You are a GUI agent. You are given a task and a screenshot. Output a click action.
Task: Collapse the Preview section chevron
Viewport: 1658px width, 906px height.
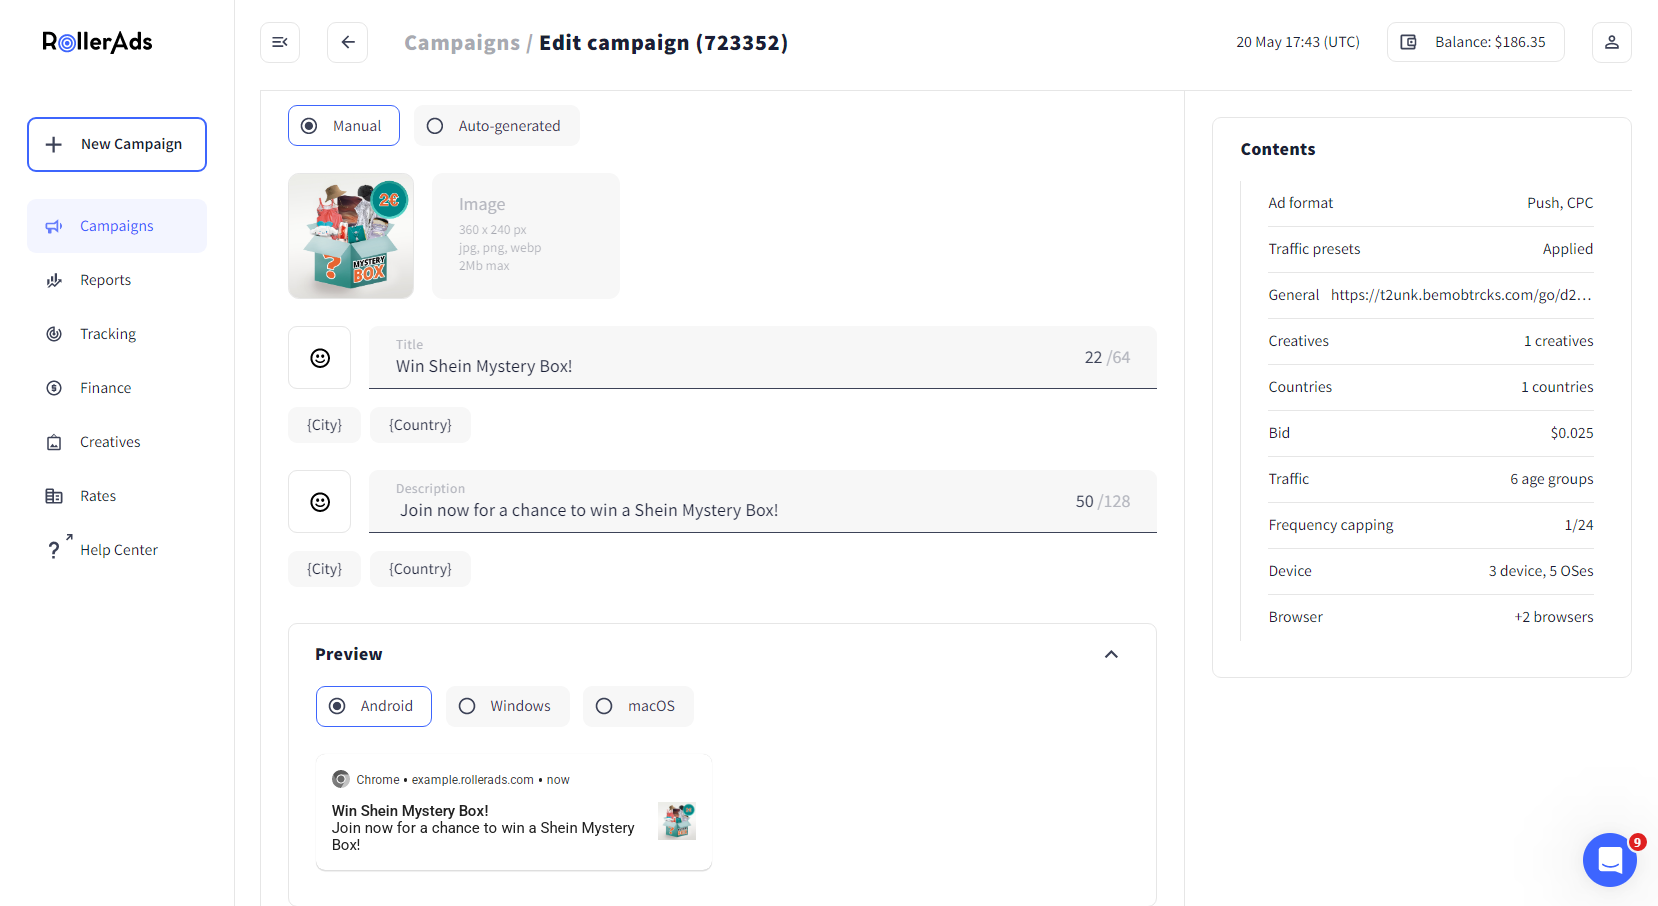pyautogui.click(x=1111, y=654)
